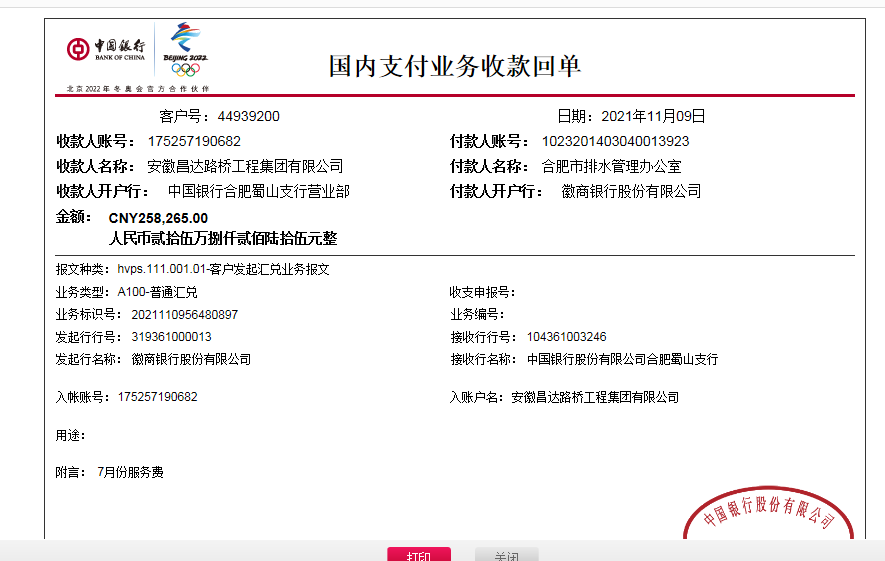
Task: Click the Bank of China logo
Action: coord(106,49)
